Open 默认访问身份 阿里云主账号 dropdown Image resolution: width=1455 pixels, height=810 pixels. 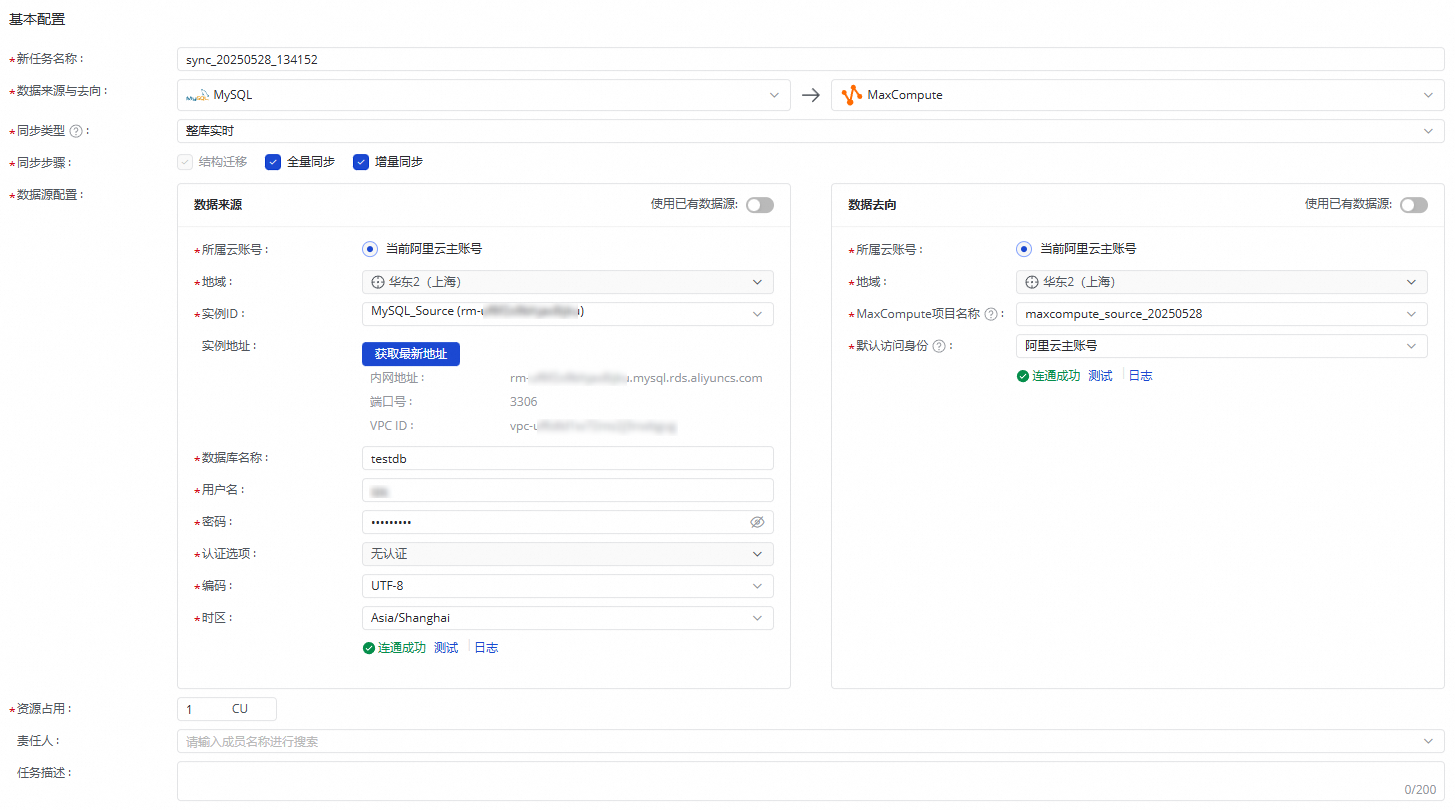(1221, 346)
